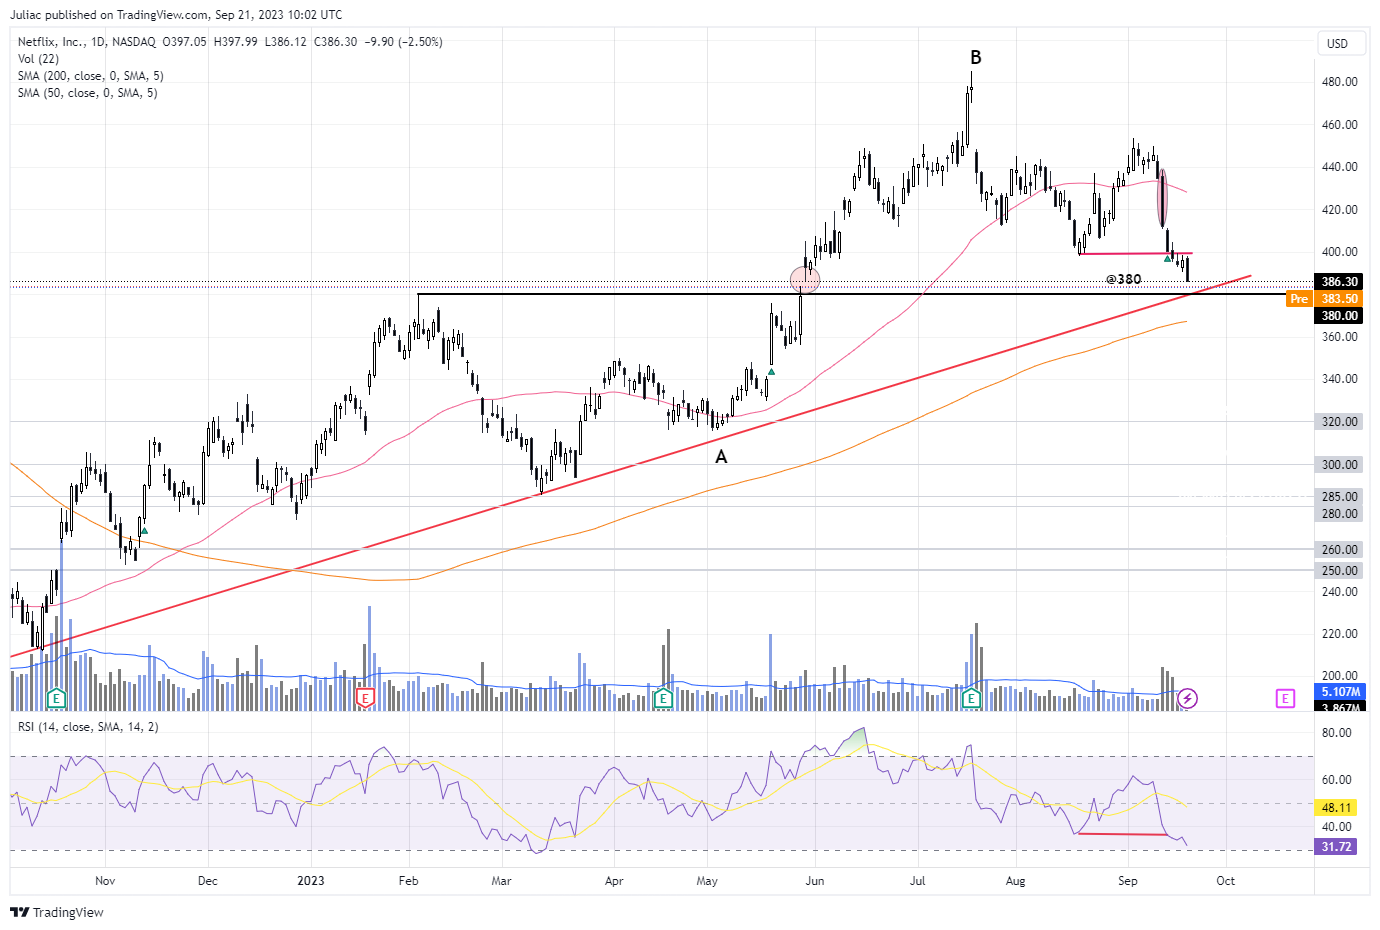The width and height of the screenshot is (1380, 930).
Task: Click the green triangle marker under September candles
Action: (x=1167, y=259)
